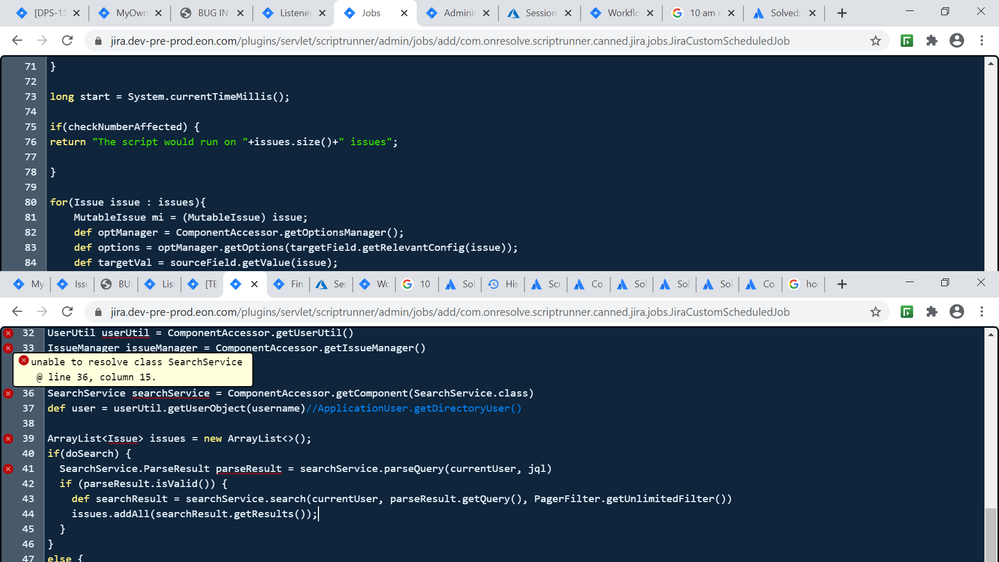
Task: Click the error marker on line 41
Action: coord(8,469)
